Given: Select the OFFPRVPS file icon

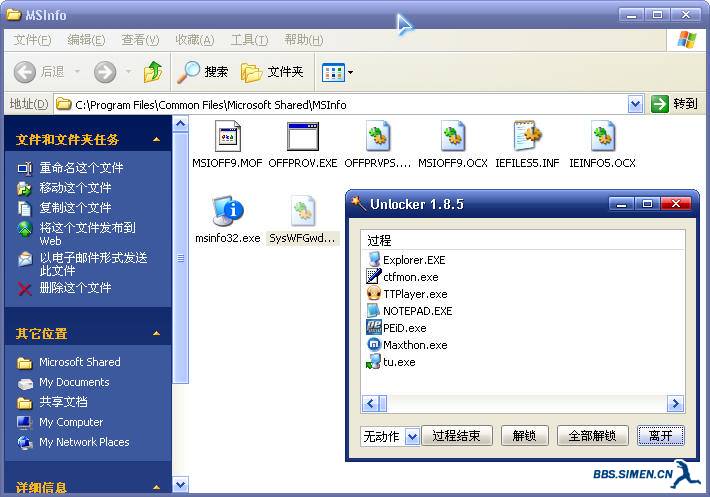Looking at the screenshot, I should [x=378, y=136].
